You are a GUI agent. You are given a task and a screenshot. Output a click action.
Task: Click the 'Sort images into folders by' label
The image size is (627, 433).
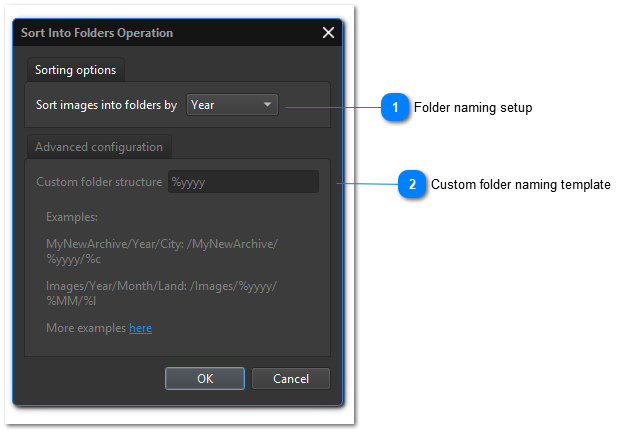click(x=106, y=104)
